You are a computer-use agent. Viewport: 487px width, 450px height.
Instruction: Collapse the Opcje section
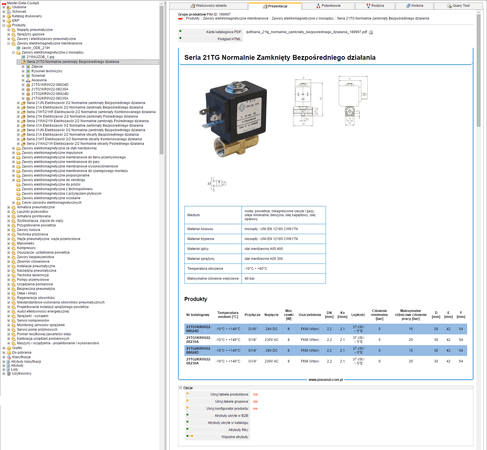click(x=180, y=388)
